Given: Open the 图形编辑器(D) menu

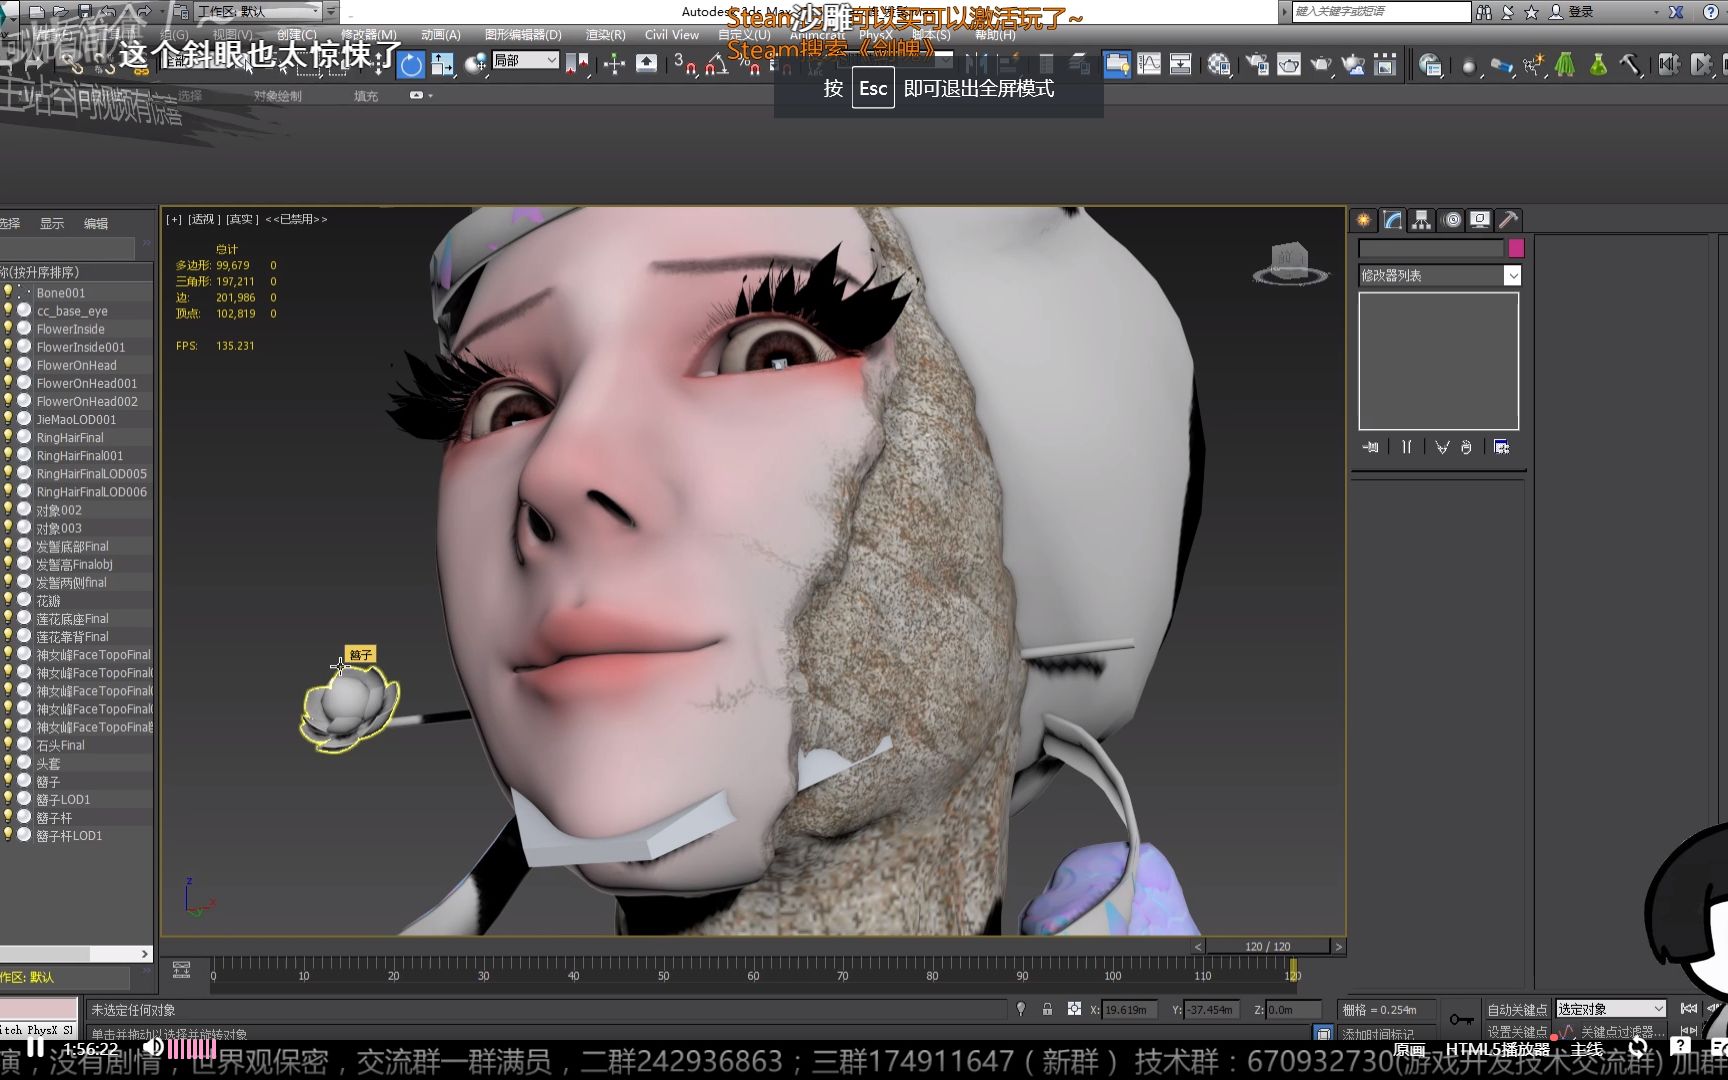Looking at the screenshot, I should coord(523,35).
